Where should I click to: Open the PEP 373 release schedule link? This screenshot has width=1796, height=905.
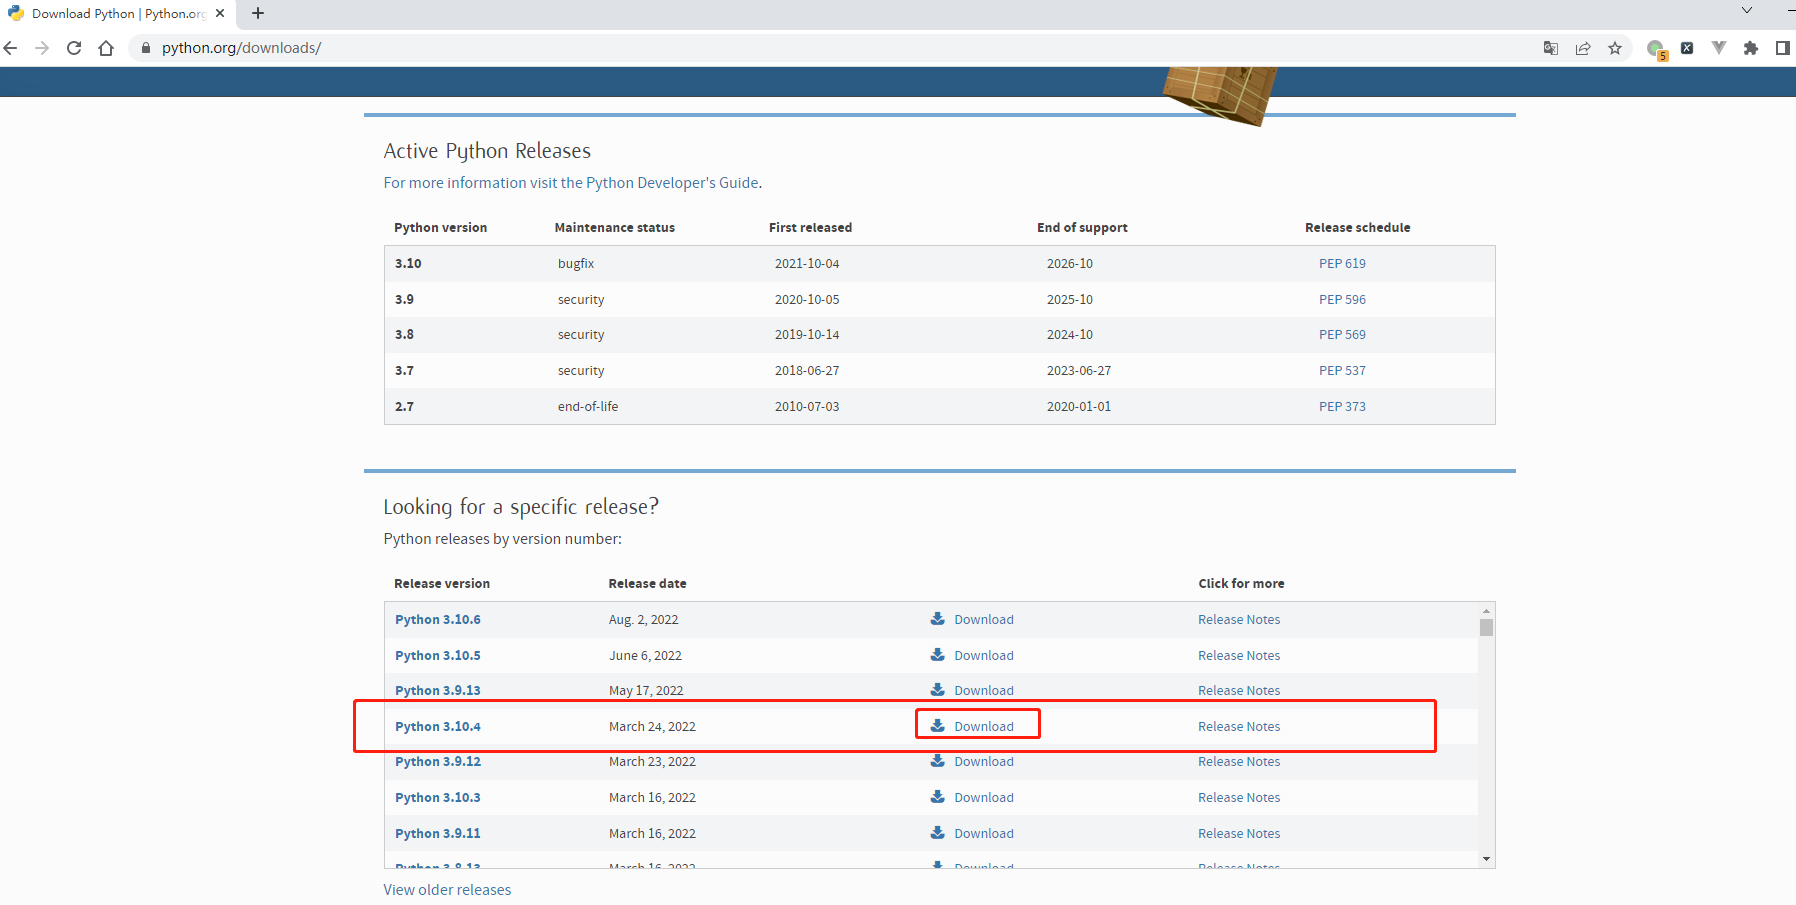click(1342, 407)
